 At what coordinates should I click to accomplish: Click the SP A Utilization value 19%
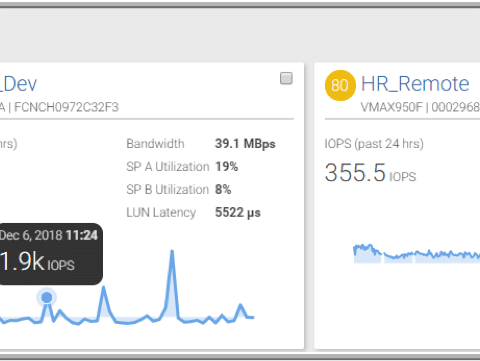(x=227, y=166)
